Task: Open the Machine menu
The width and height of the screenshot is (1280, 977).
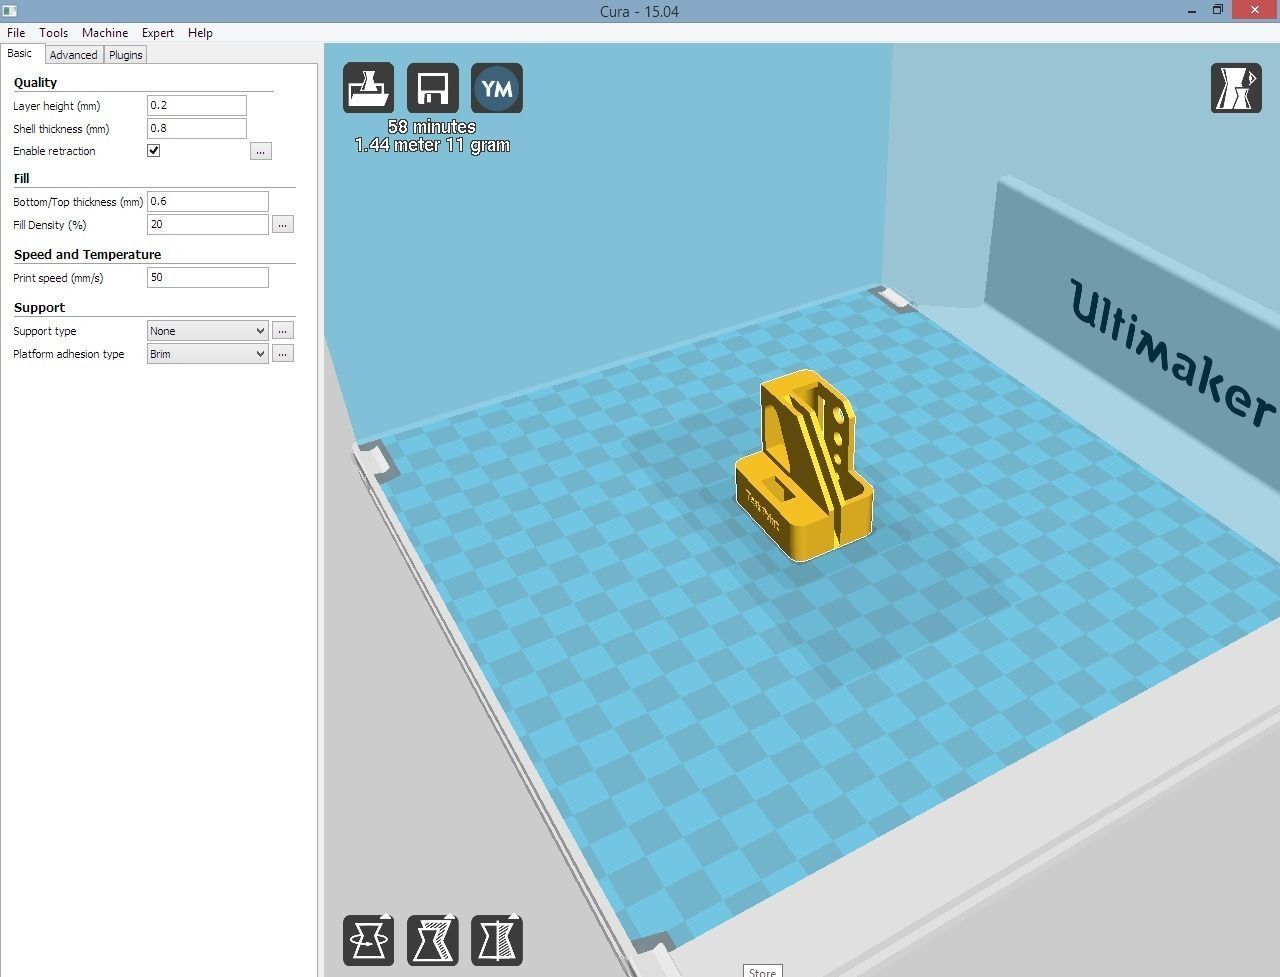Action: coord(104,32)
